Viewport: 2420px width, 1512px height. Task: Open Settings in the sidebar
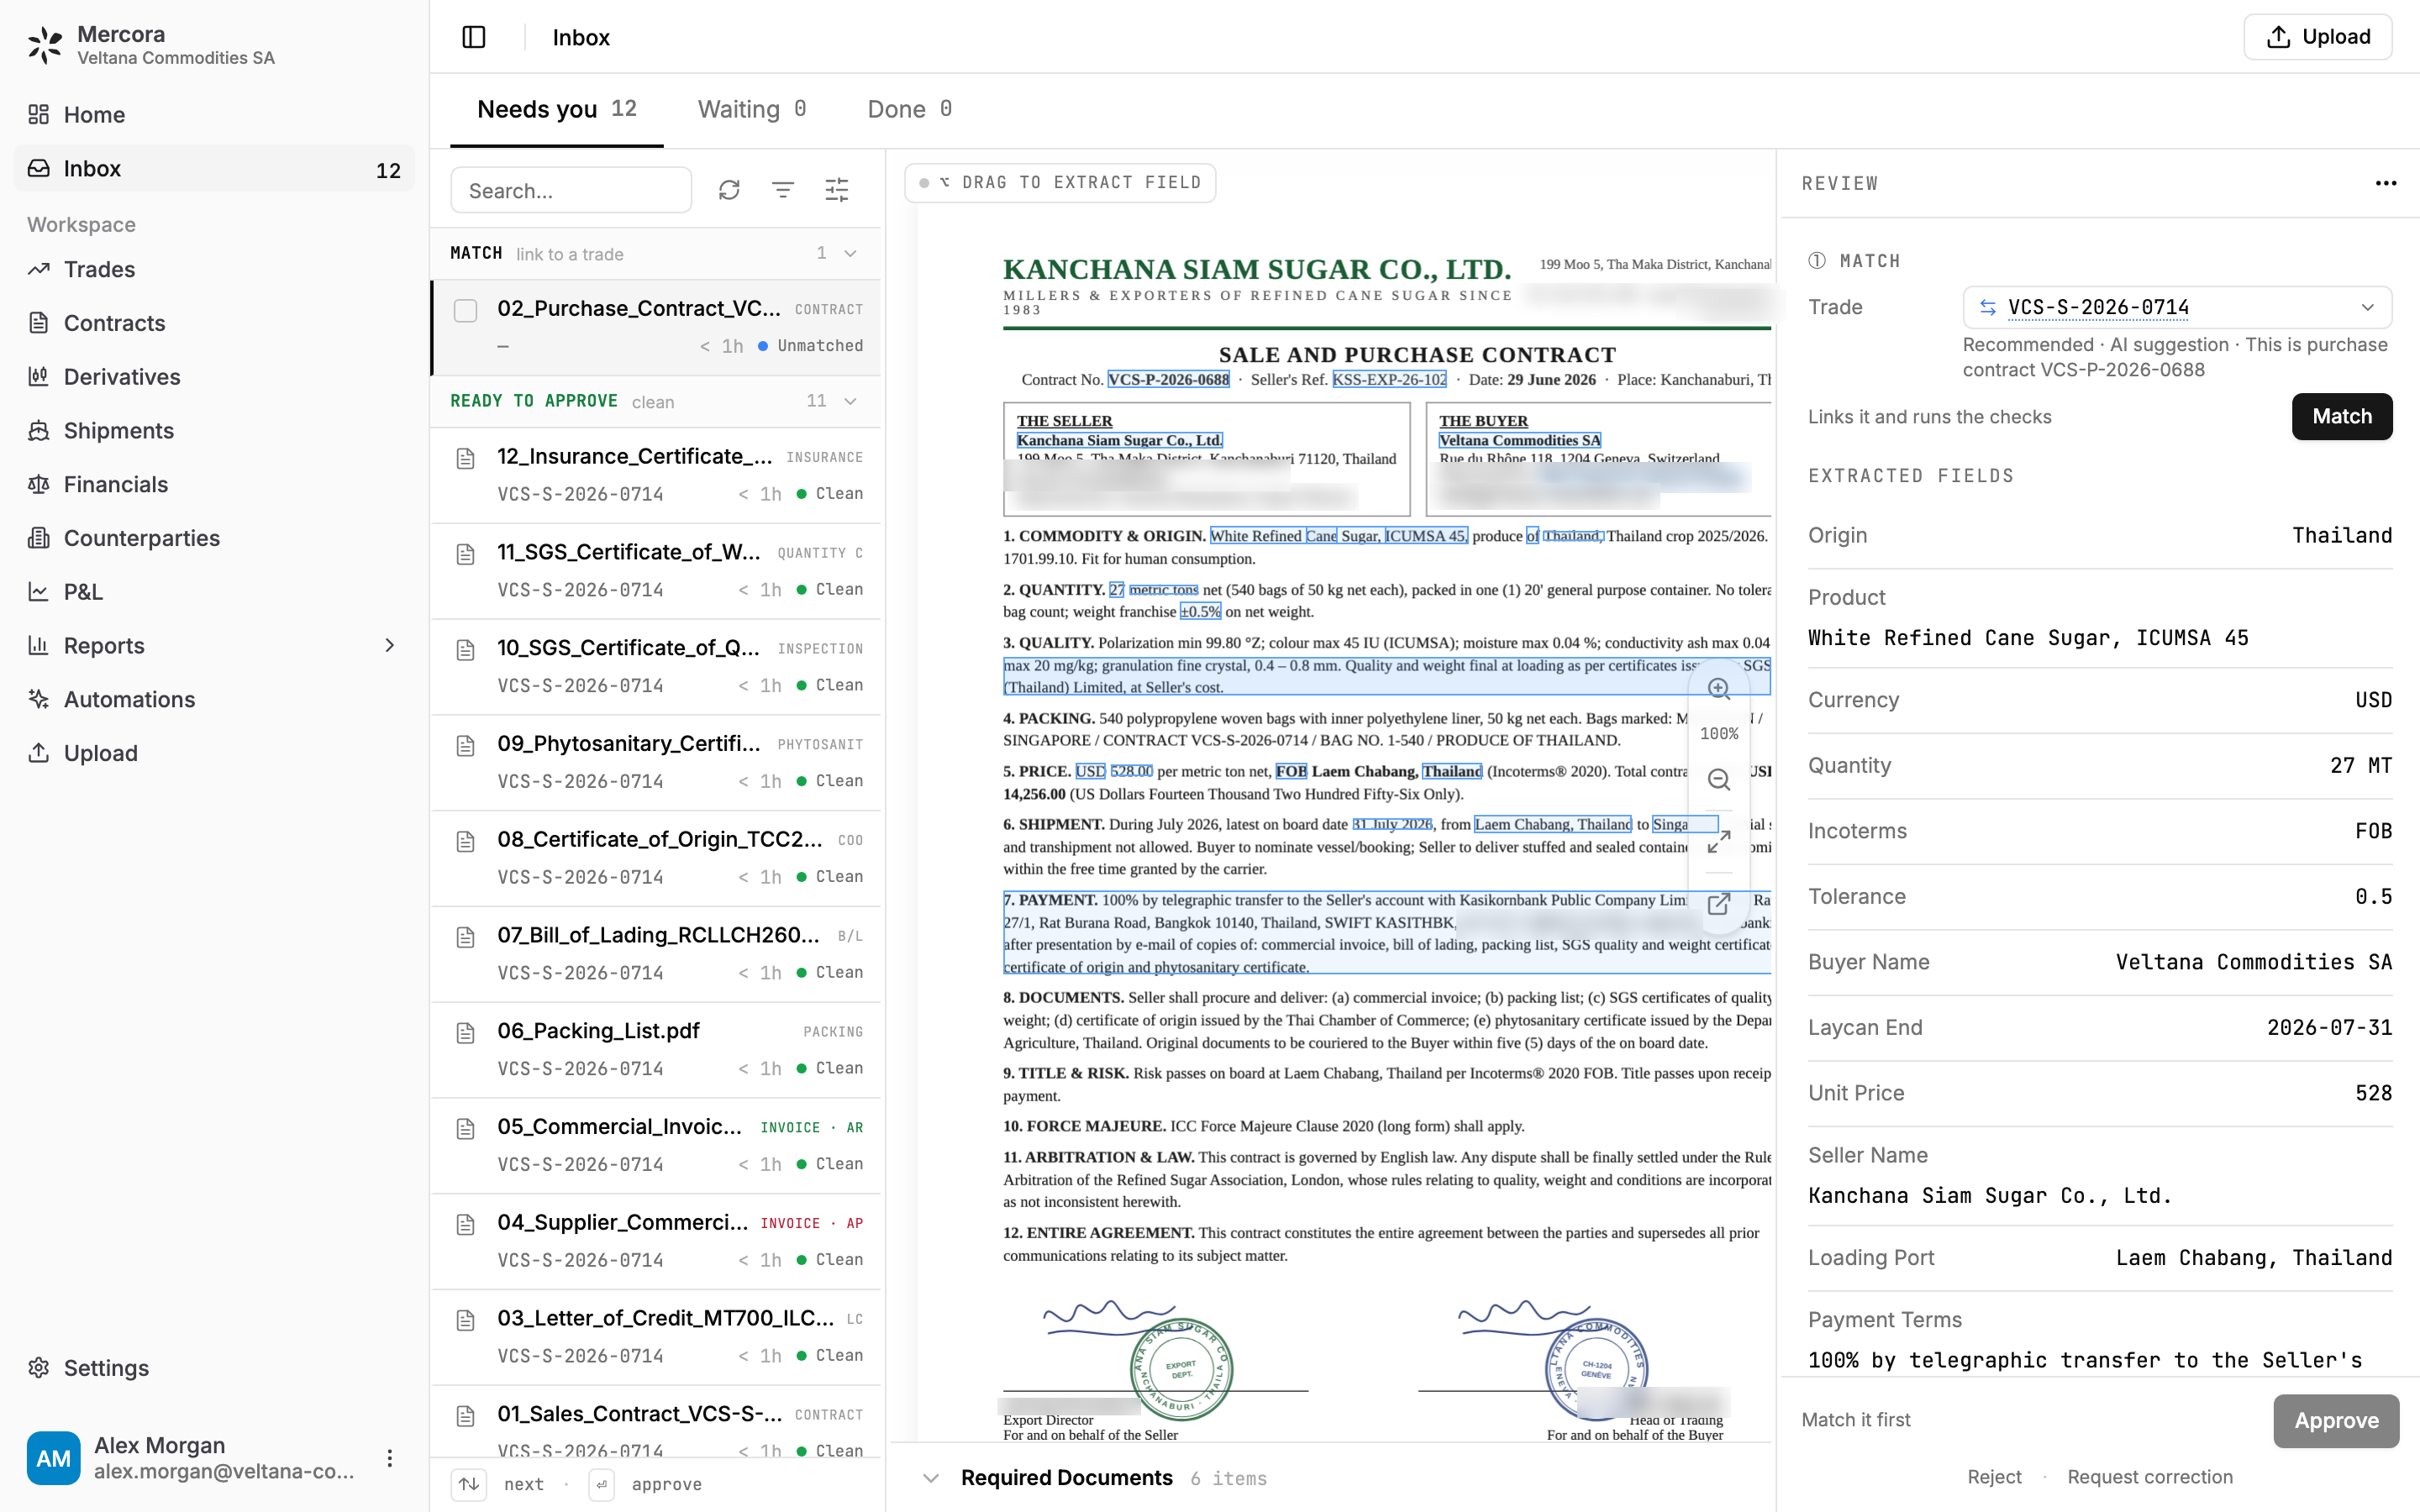tap(214, 1367)
